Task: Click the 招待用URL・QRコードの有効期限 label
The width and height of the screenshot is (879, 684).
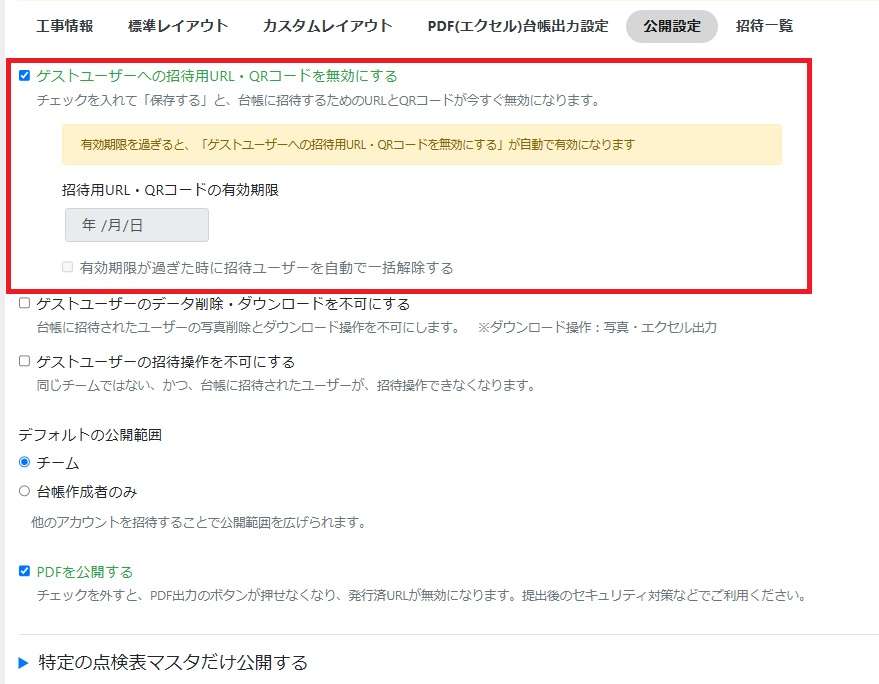Action: [x=170, y=190]
